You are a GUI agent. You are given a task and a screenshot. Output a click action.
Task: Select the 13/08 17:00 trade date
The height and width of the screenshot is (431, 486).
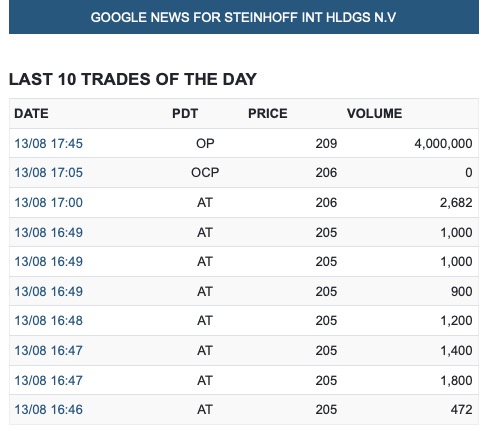click(x=48, y=203)
